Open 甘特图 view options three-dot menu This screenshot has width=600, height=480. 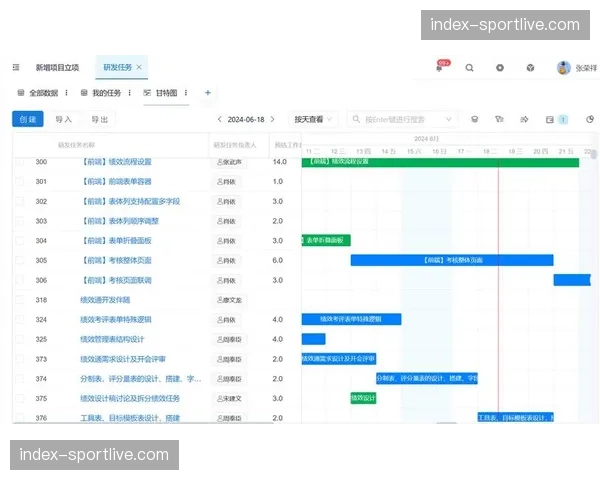coord(186,93)
